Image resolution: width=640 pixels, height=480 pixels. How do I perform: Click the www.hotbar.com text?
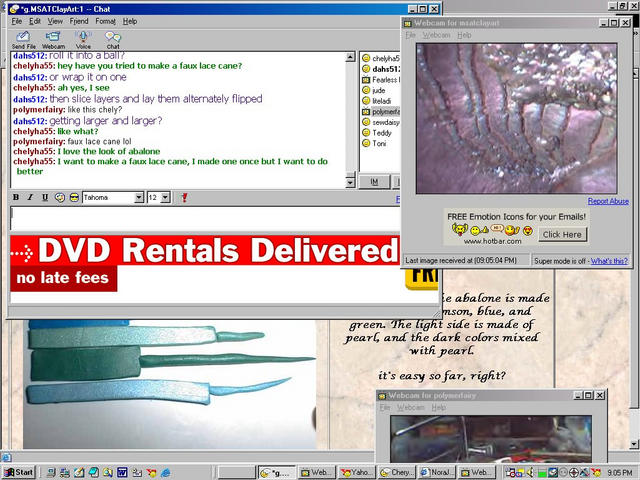point(492,241)
